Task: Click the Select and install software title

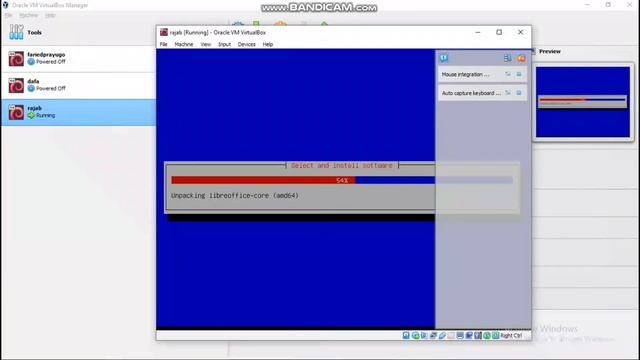Action: 342,165
